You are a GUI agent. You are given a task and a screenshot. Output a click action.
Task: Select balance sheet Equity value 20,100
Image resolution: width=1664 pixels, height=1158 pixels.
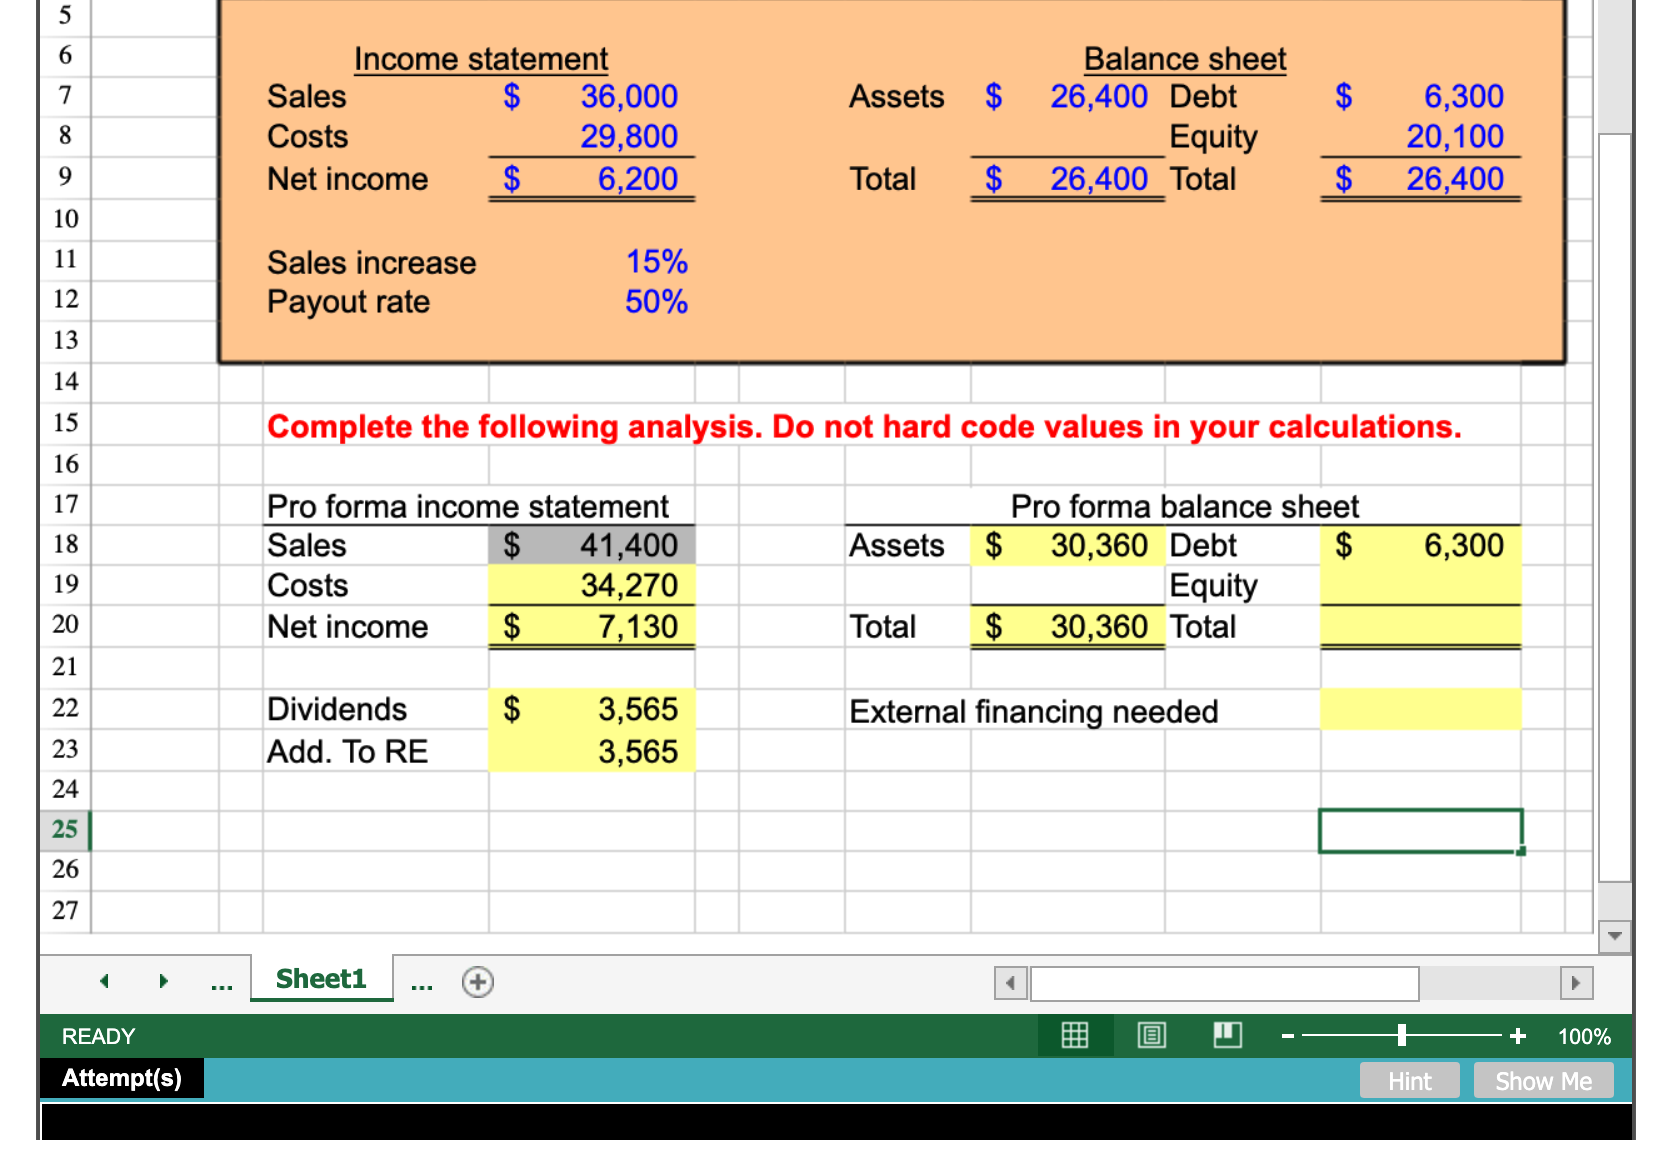[x=1420, y=136]
